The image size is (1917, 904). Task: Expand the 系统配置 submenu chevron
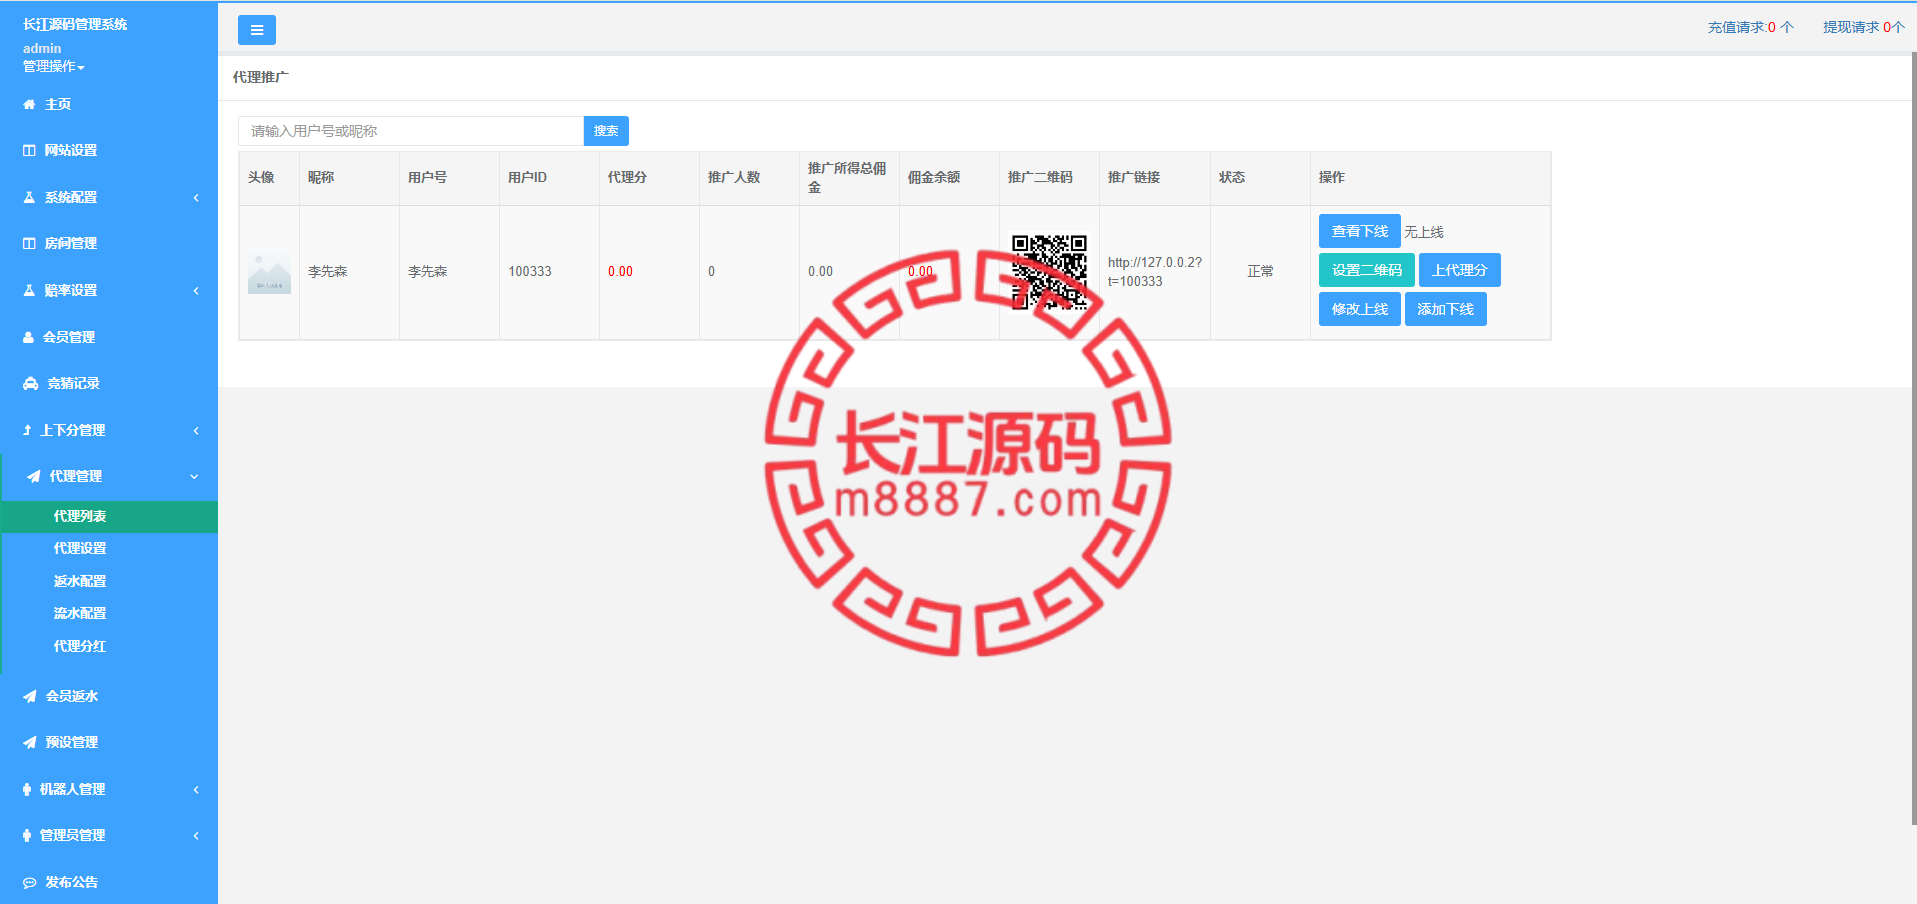pyautogui.click(x=196, y=197)
